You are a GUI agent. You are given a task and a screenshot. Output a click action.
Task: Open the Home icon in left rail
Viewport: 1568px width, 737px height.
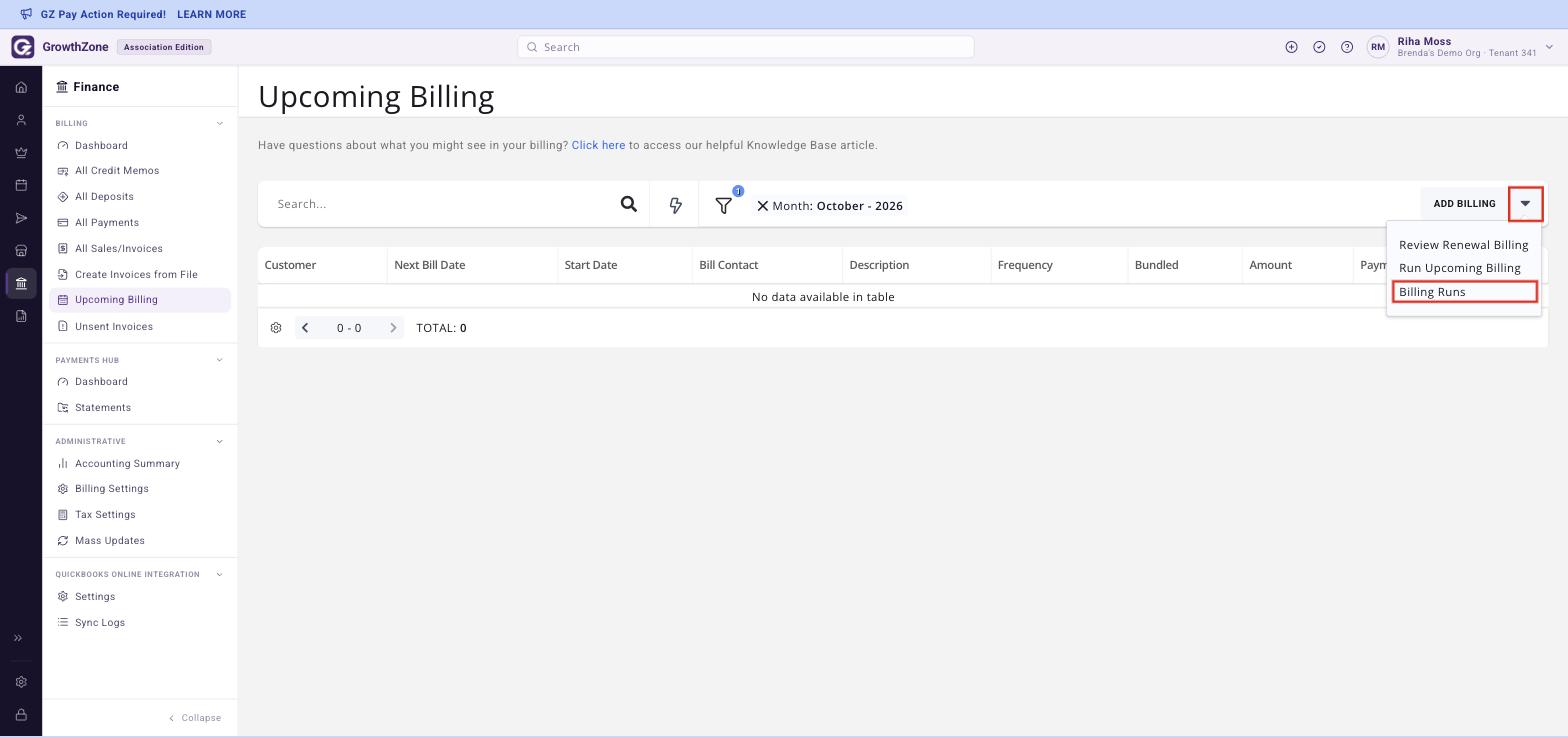(x=21, y=87)
